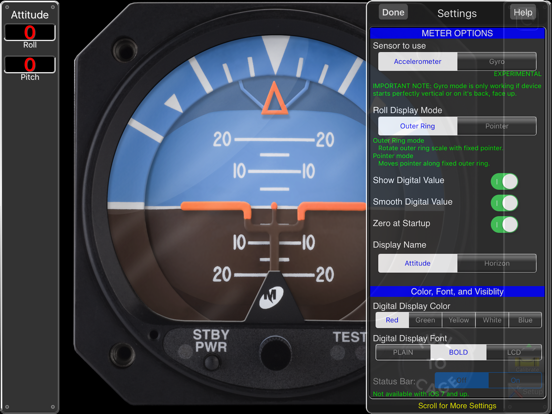Select PLAIN digital display font
The height and width of the screenshot is (414, 552).
(403, 352)
